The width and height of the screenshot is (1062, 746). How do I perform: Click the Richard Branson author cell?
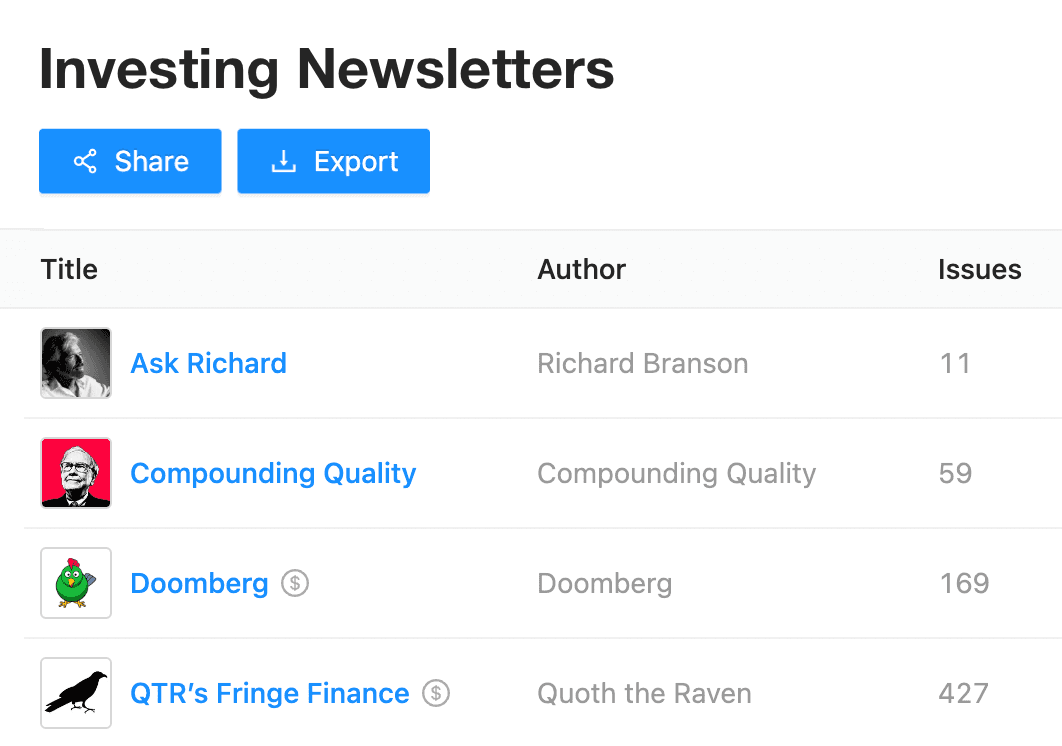642,363
